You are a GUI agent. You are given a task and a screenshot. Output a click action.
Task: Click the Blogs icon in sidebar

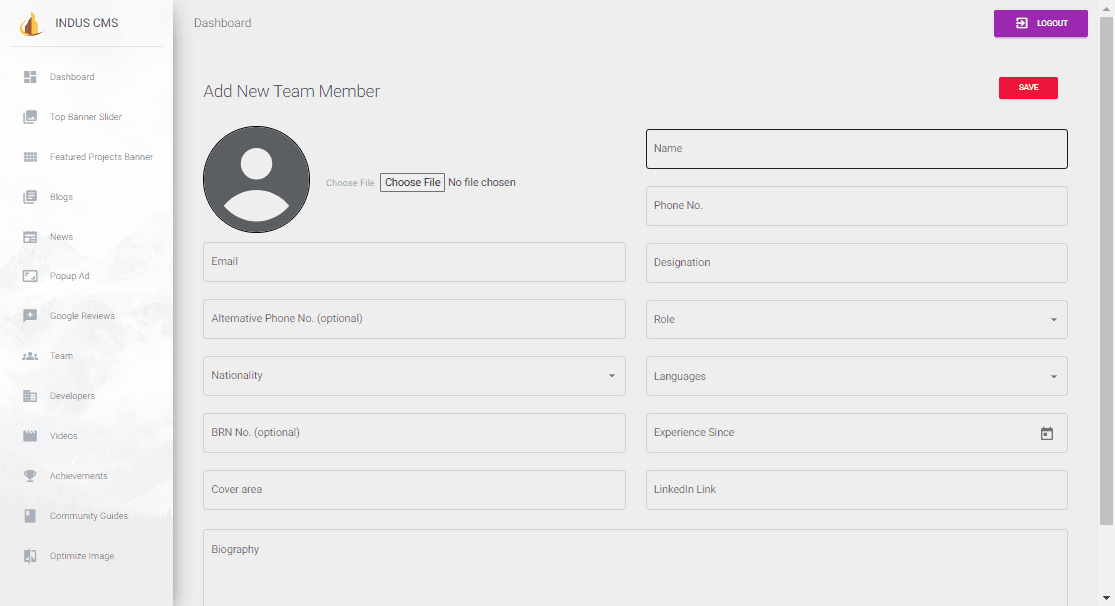point(30,197)
